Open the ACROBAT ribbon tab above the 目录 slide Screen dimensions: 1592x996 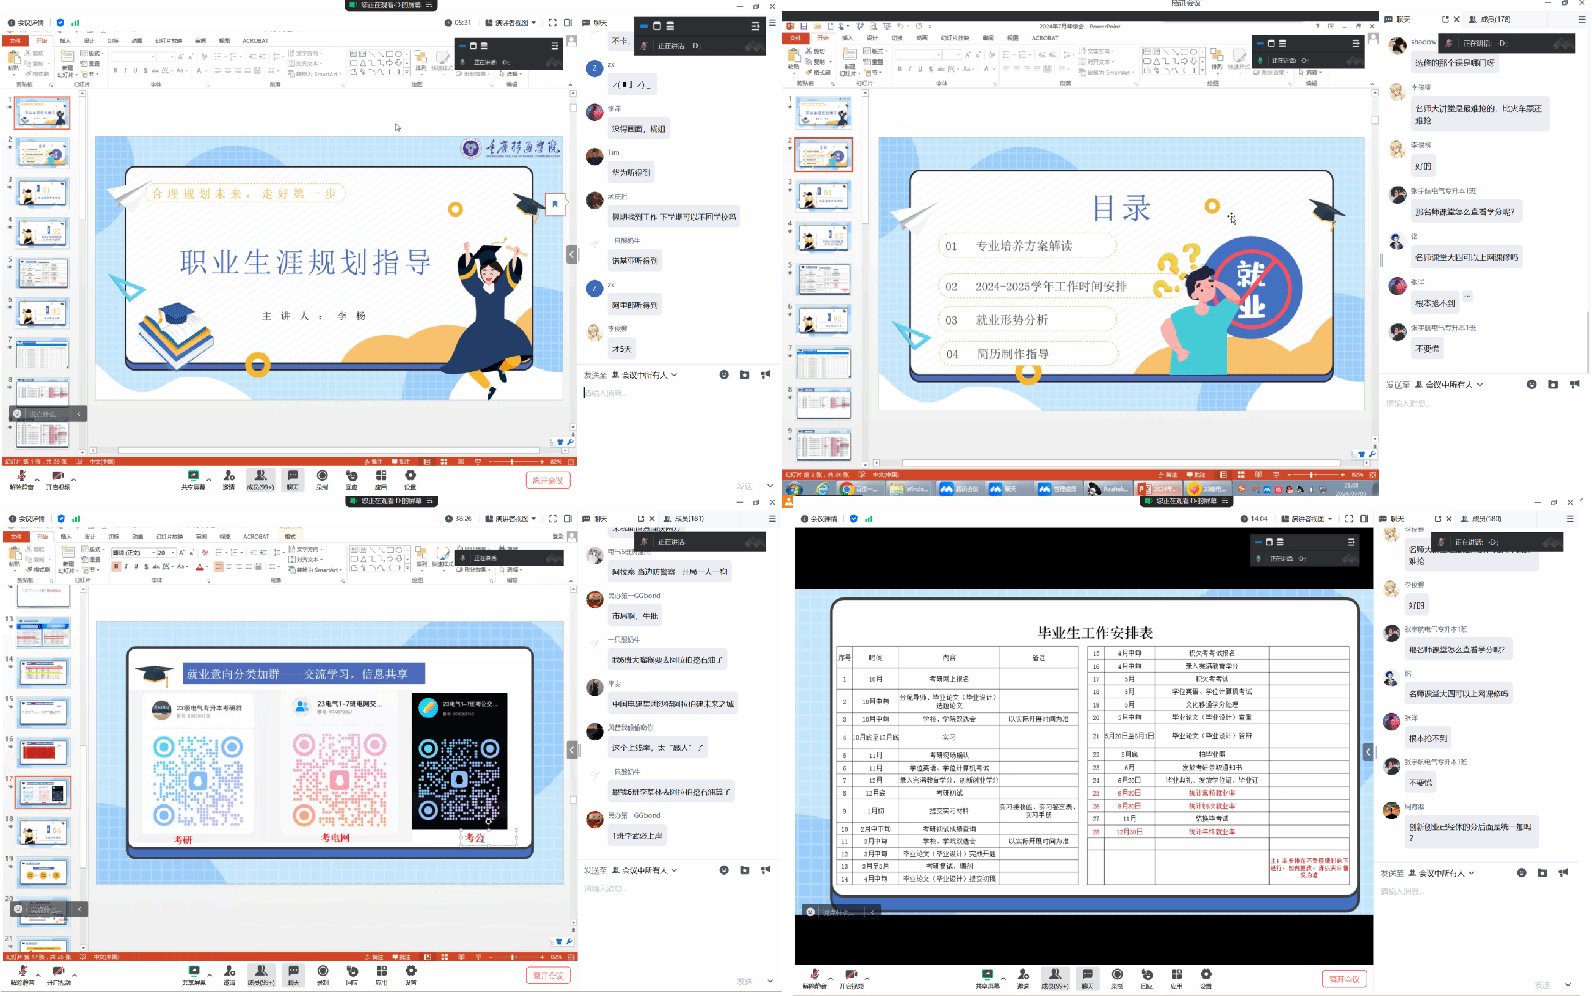pyautogui.click(x=1045, y=38)
